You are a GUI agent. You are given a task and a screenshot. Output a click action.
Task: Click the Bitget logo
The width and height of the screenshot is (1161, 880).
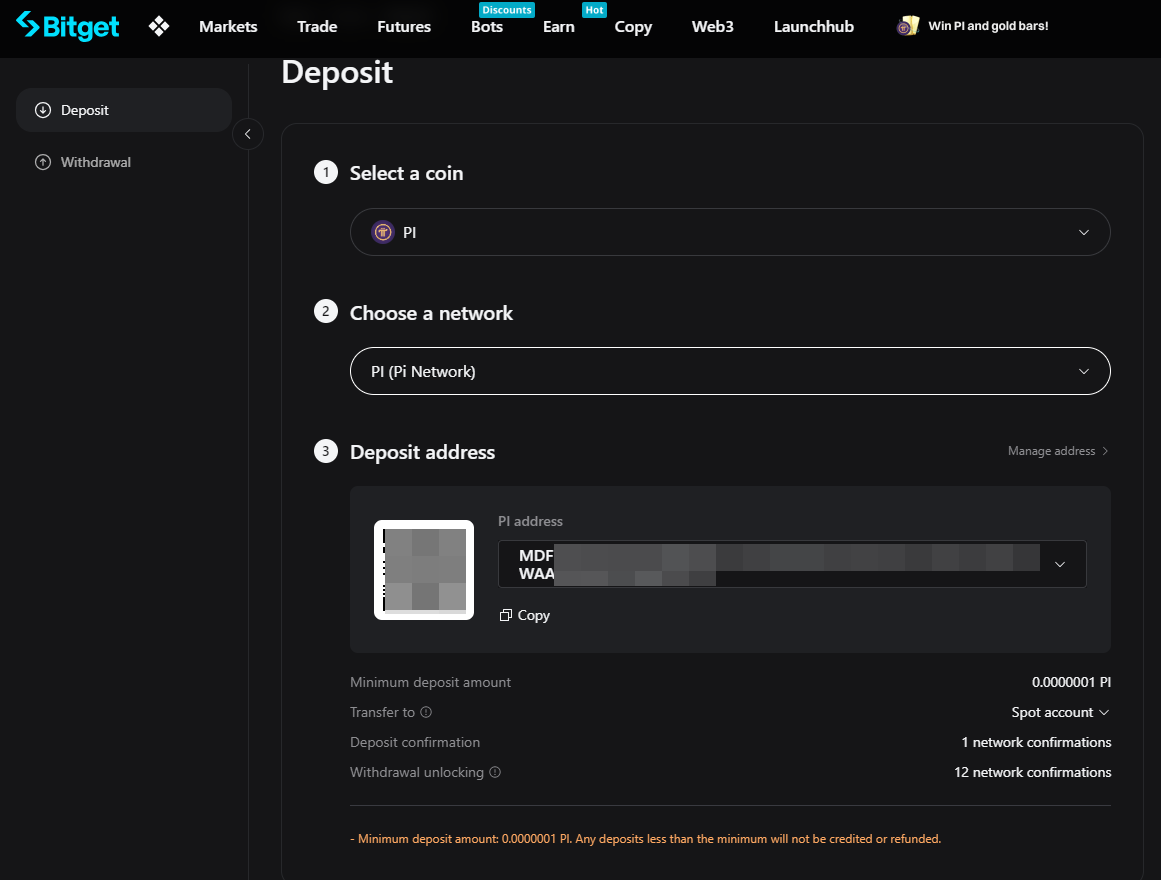[67, 26]
